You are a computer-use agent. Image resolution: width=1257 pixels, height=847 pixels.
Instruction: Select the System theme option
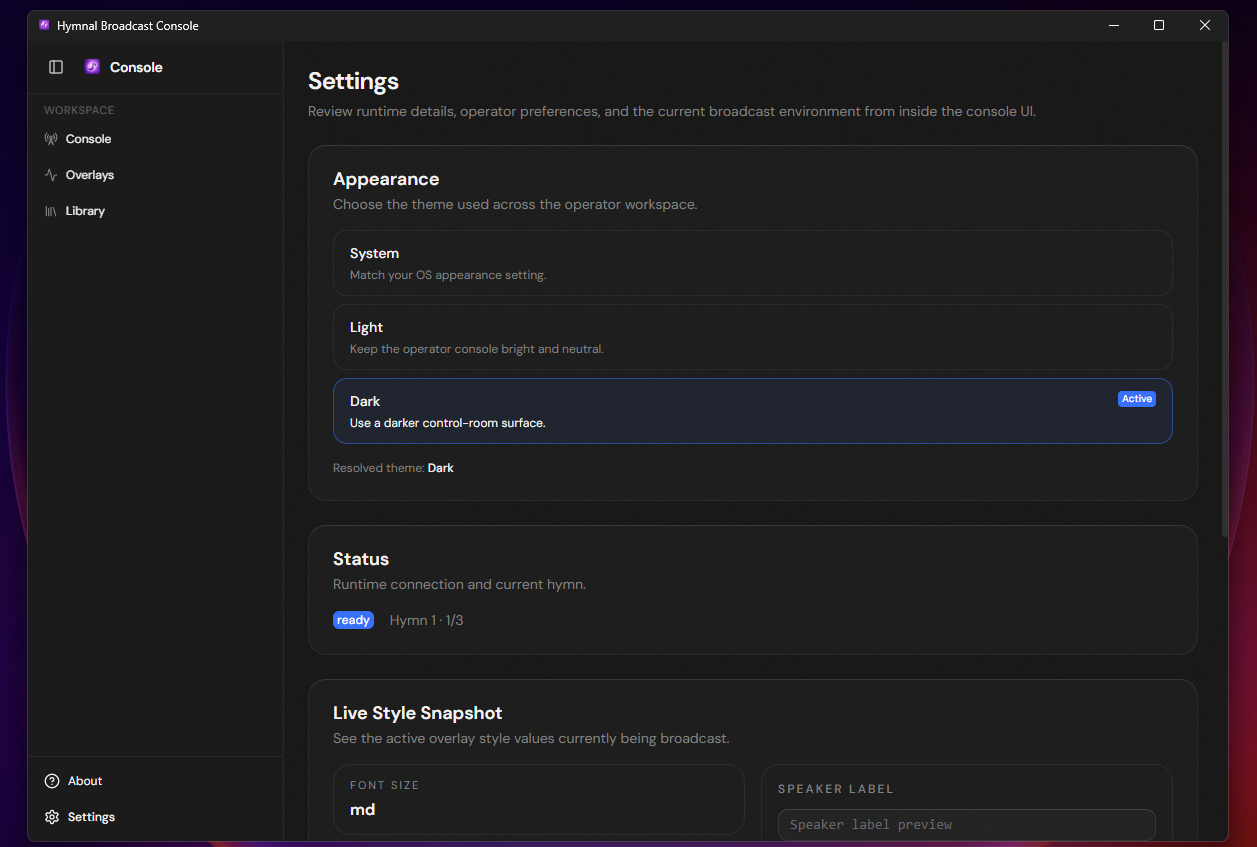tap(752, 263)
